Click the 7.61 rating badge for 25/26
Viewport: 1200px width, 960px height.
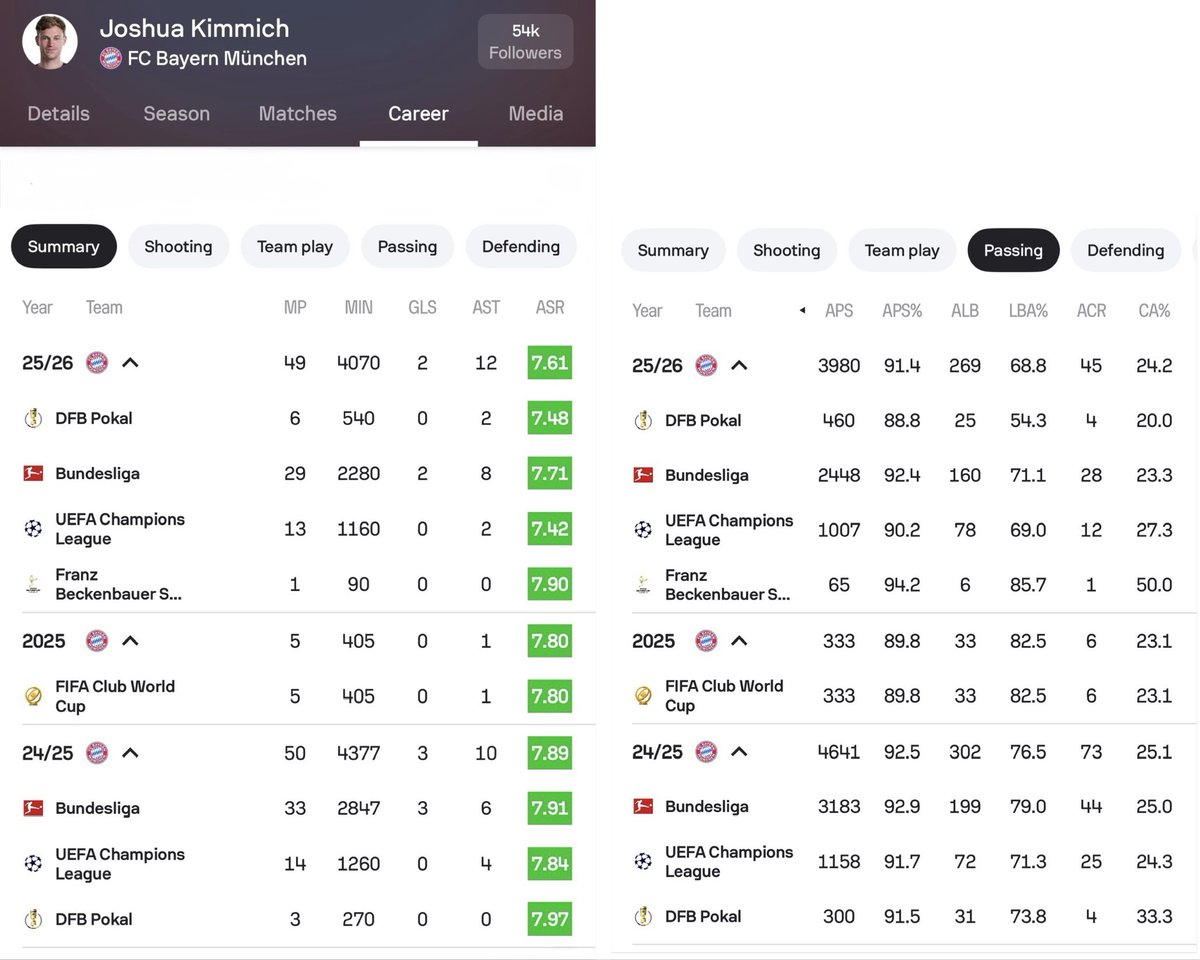click(549, 362)
